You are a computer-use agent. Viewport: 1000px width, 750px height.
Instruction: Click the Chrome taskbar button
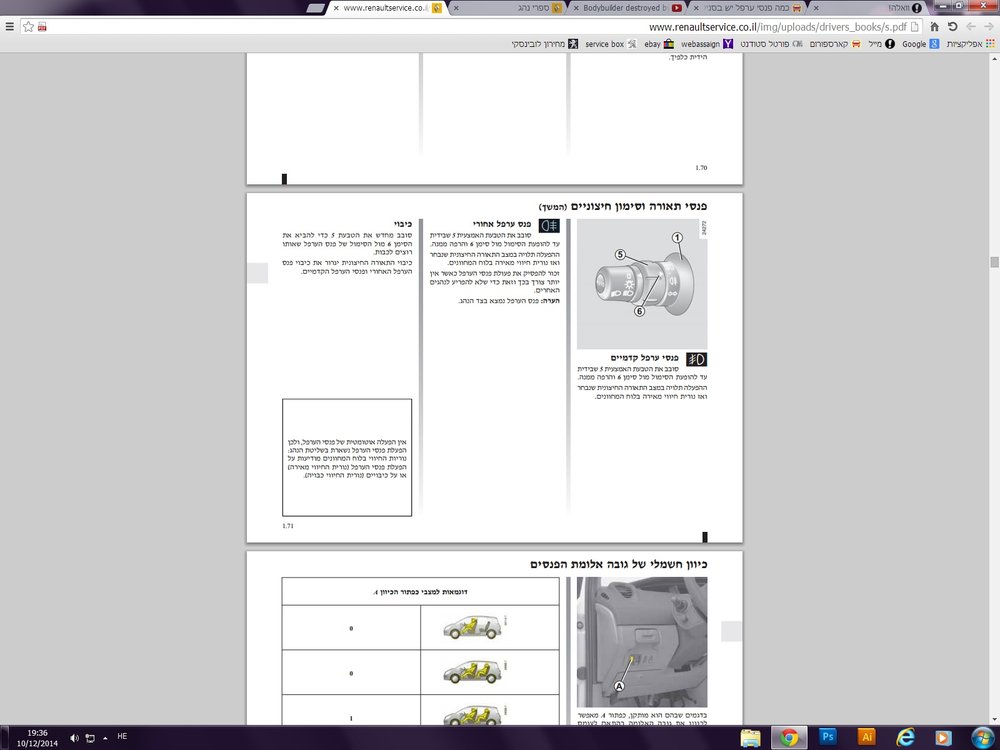[x=789, y=737]
